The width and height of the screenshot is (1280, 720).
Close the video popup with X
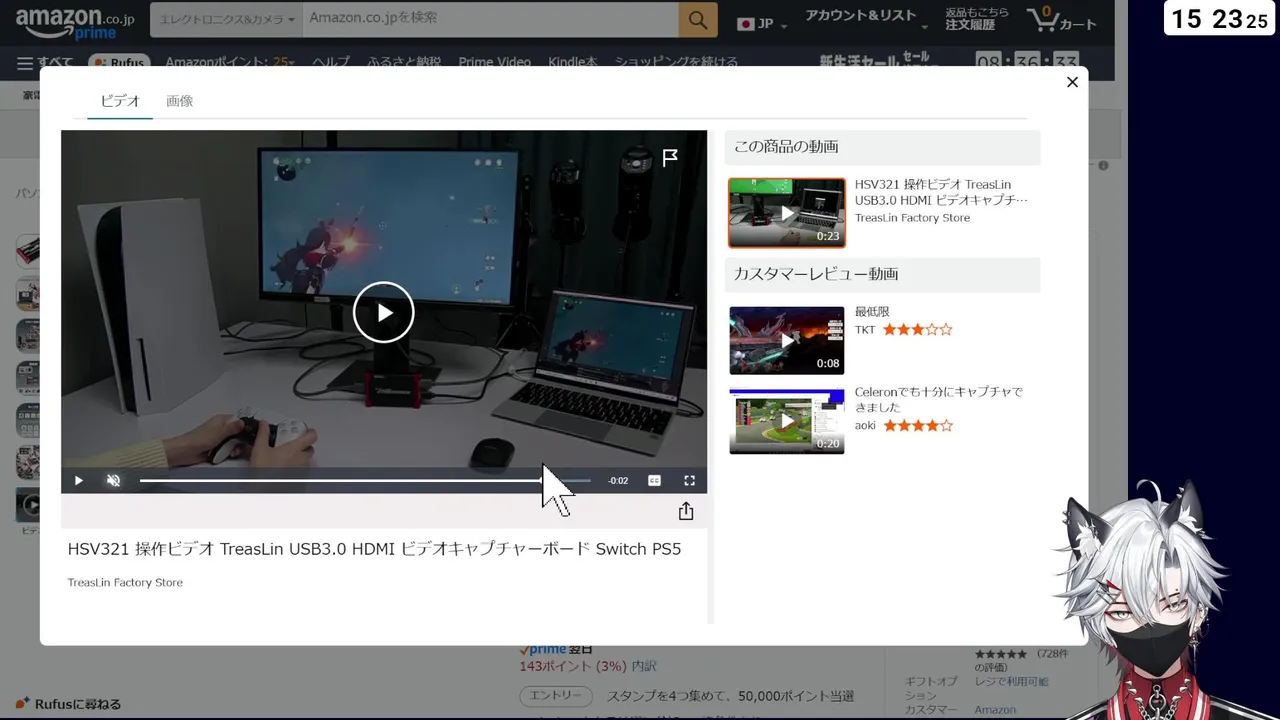tap(1072, 82)
